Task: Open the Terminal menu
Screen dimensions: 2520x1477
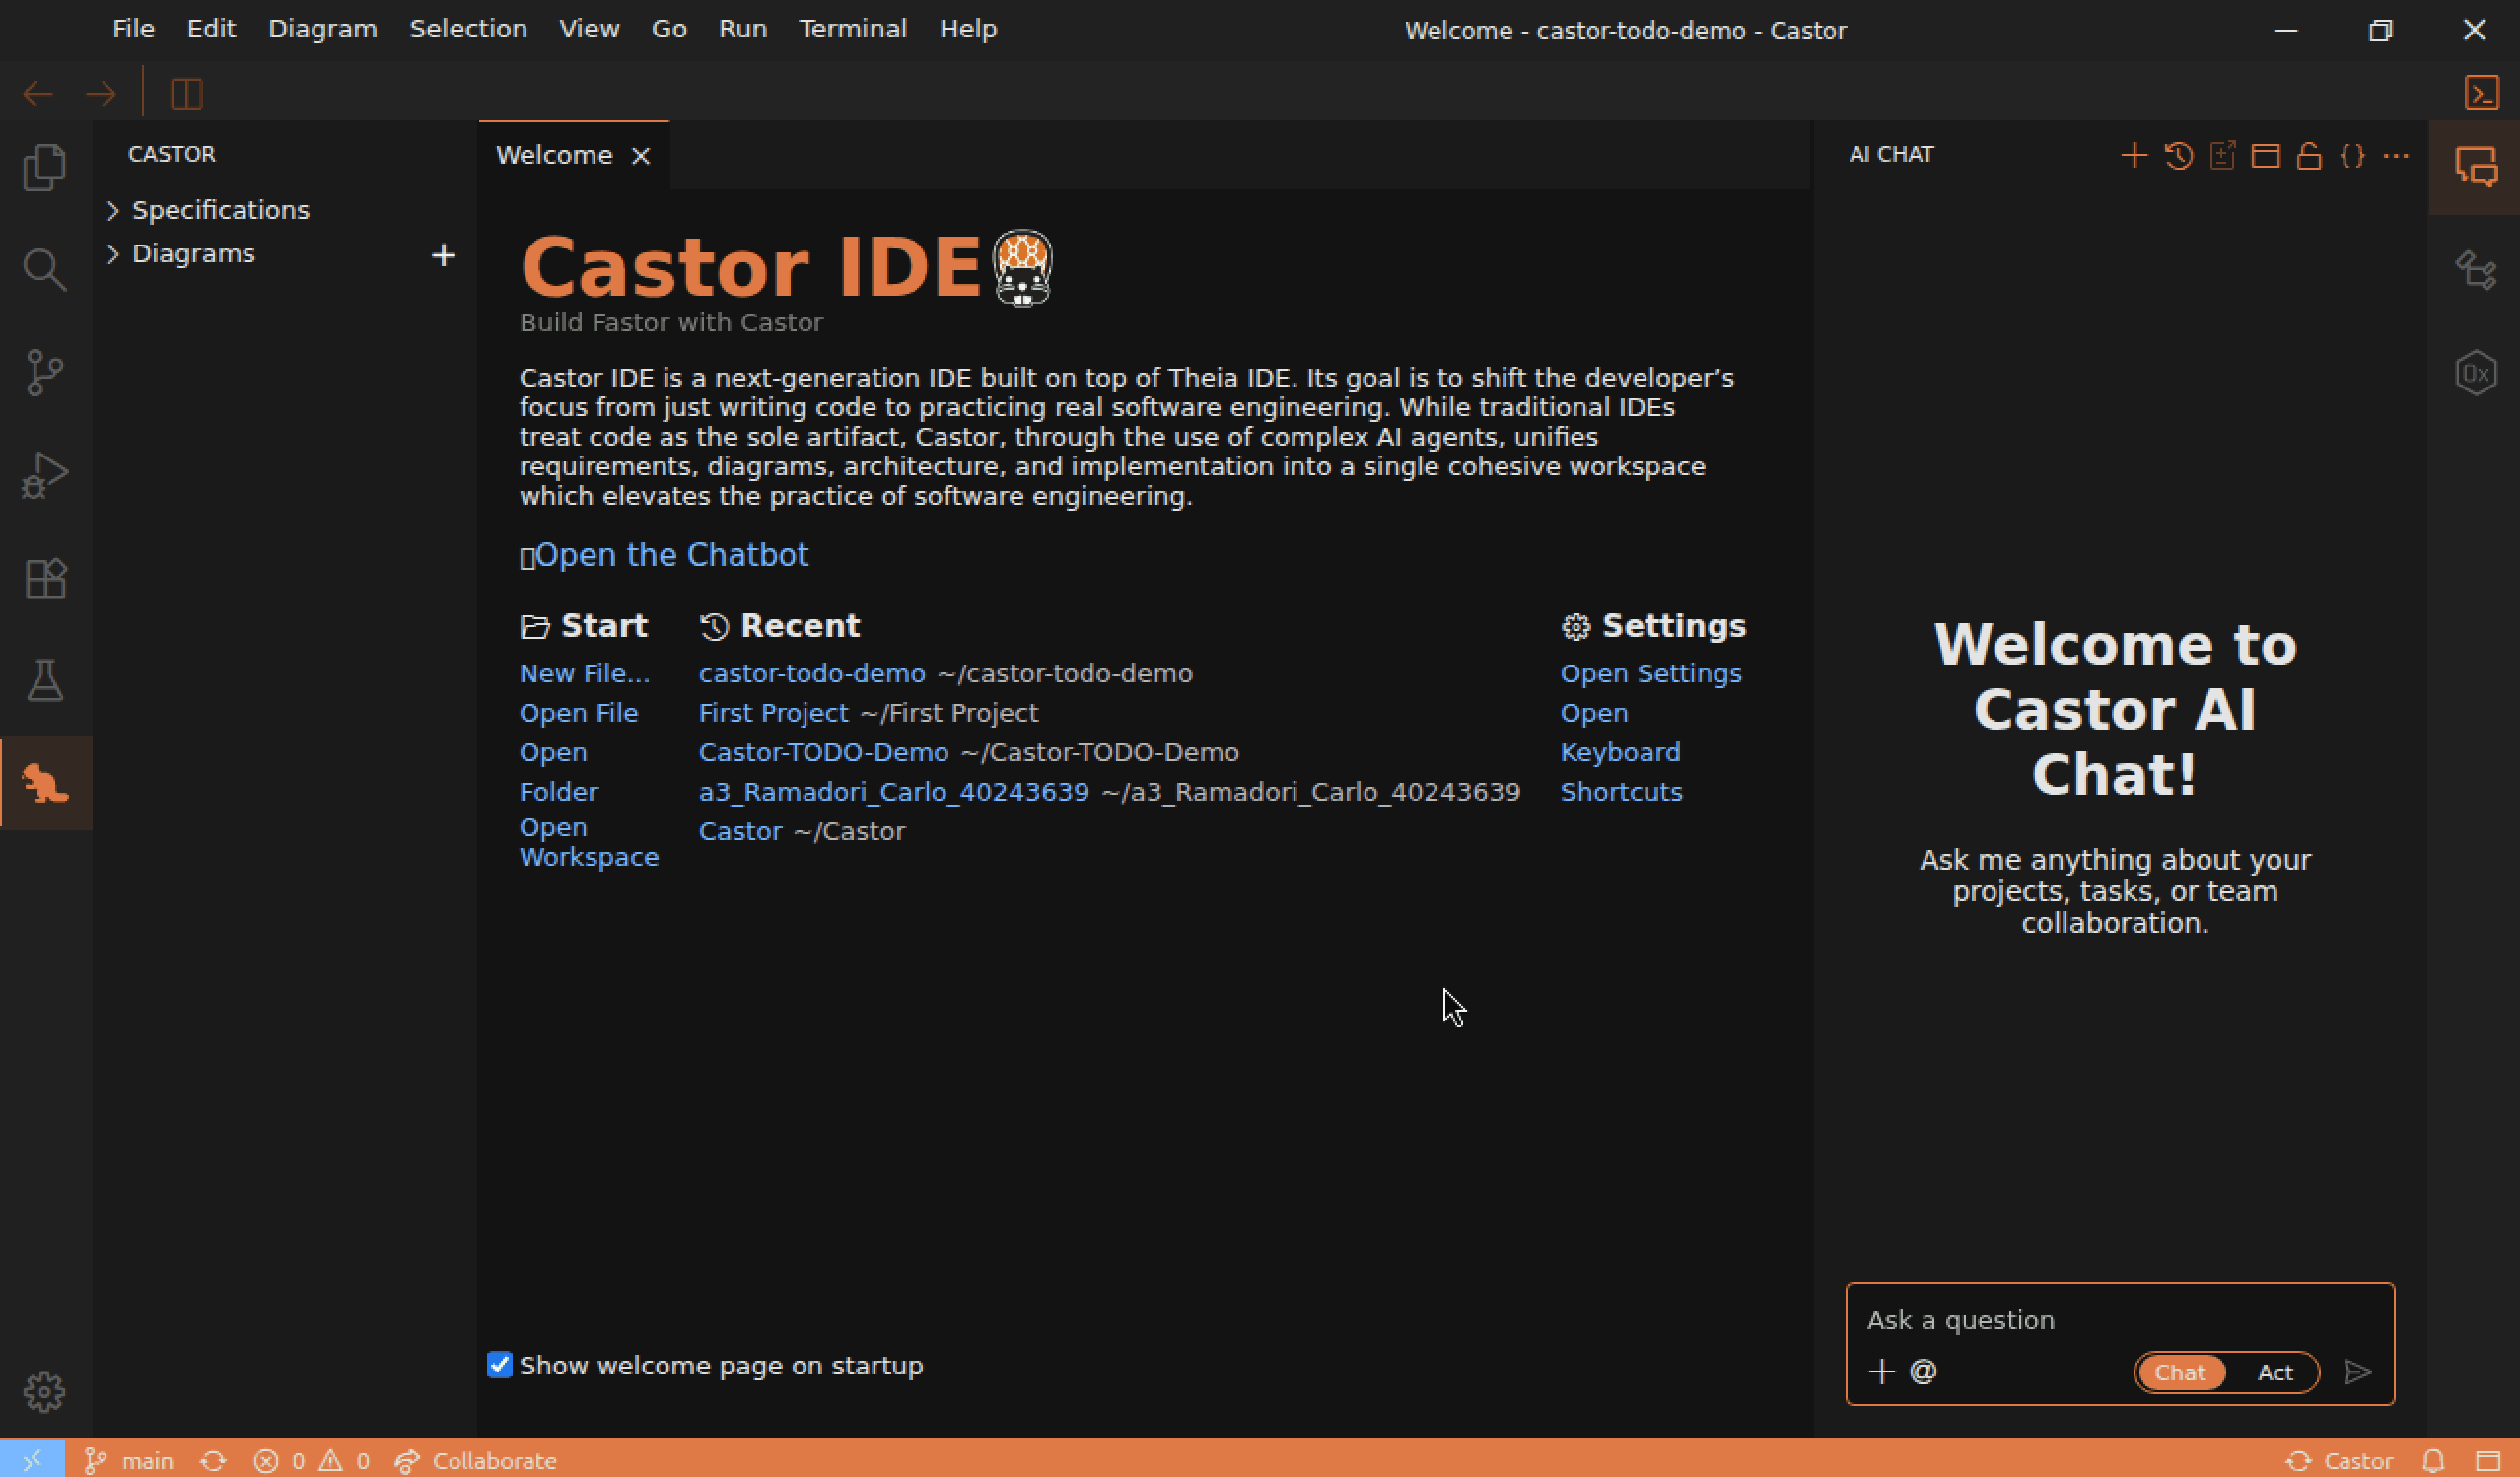Action: [852, 29]
